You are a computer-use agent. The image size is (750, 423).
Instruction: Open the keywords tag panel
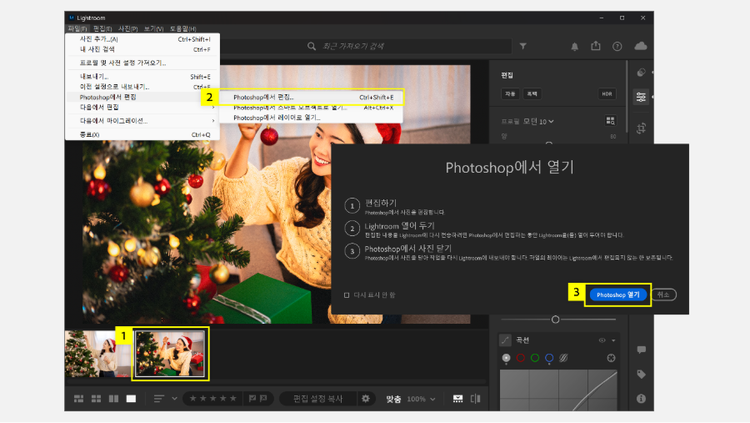tap(641, 374)
